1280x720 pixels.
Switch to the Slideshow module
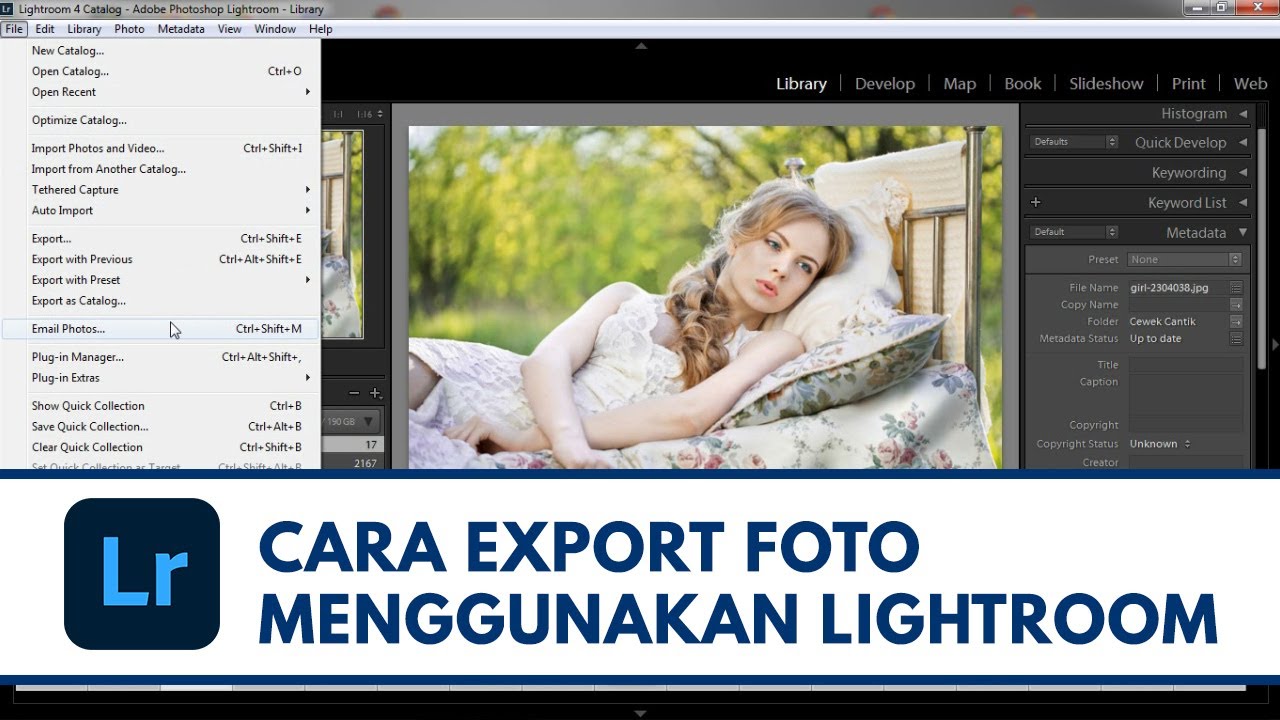[1106, 84]
